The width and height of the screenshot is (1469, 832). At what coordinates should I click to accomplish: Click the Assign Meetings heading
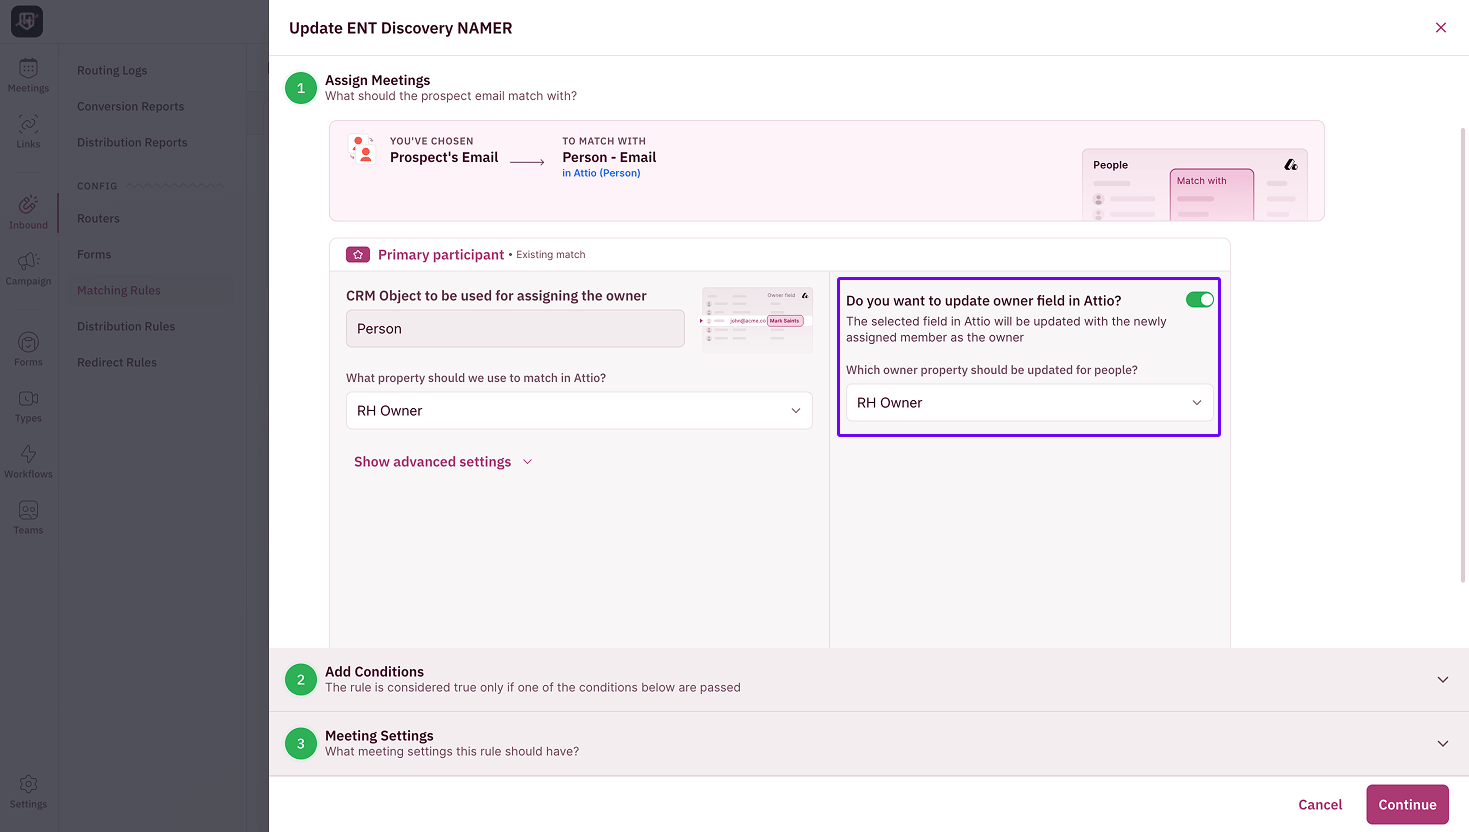[x=378, y=80]
